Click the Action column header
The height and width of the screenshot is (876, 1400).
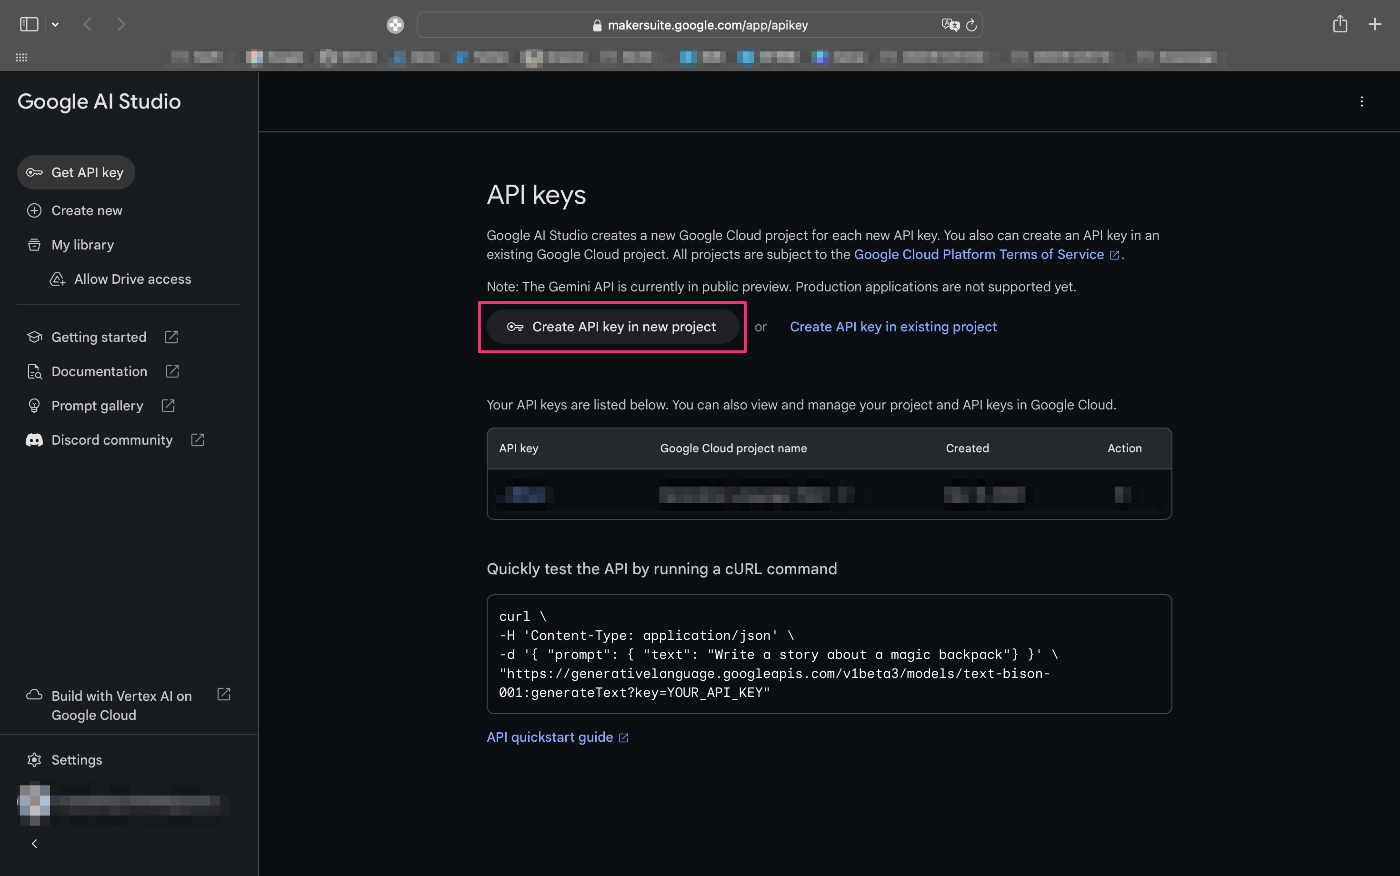[x=1124, y=448]
